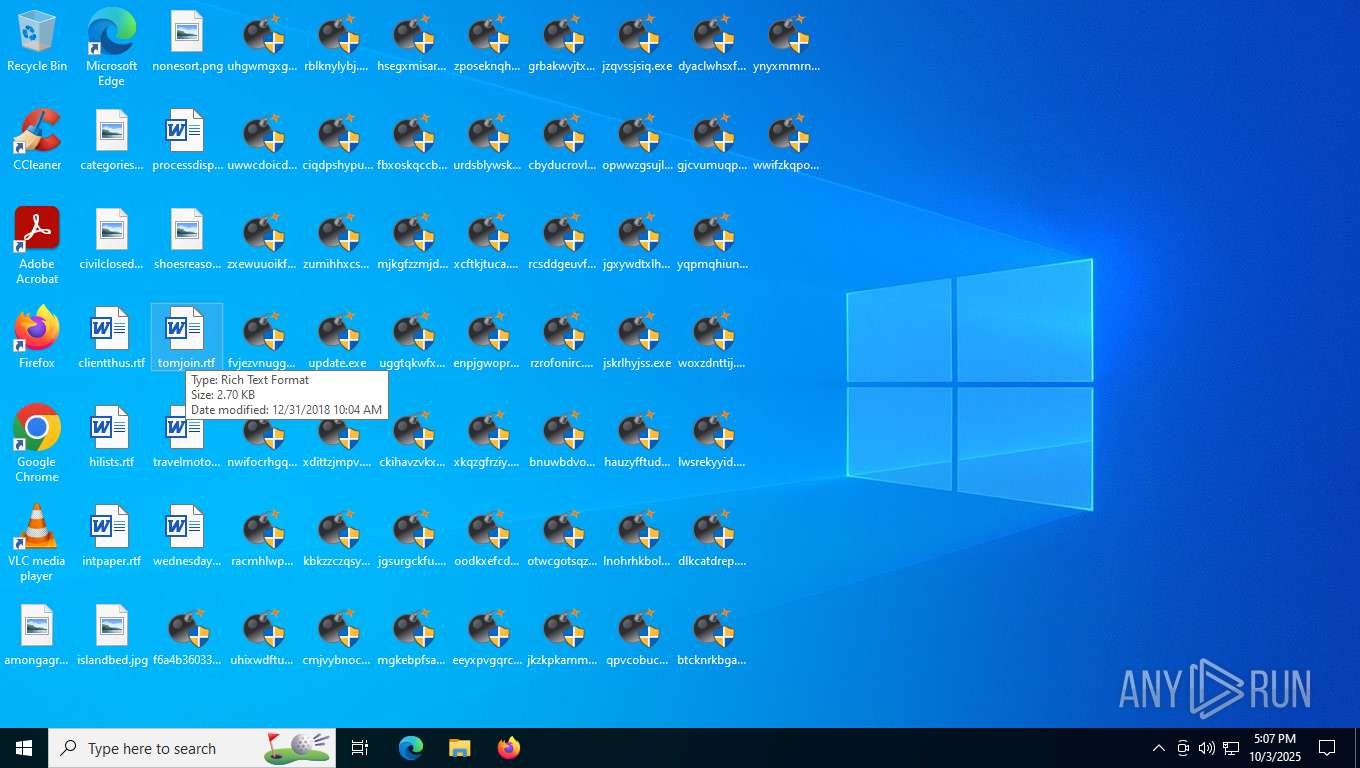Image resolution: width=1360 pixels, height=768 pixels.
Task: Select the nonesort.png file icon
Action: pos(187,42)
